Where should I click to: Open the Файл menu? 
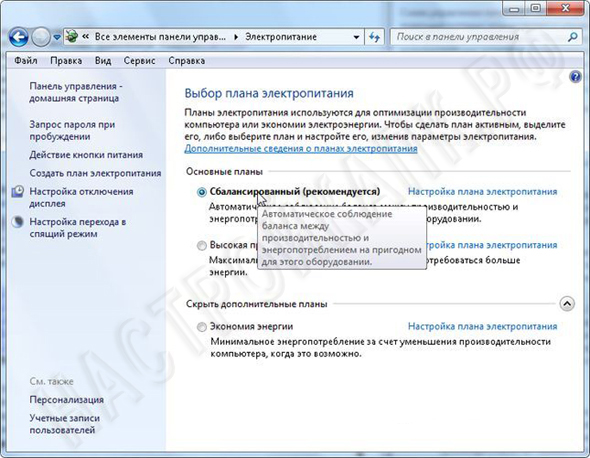[26, 61]
